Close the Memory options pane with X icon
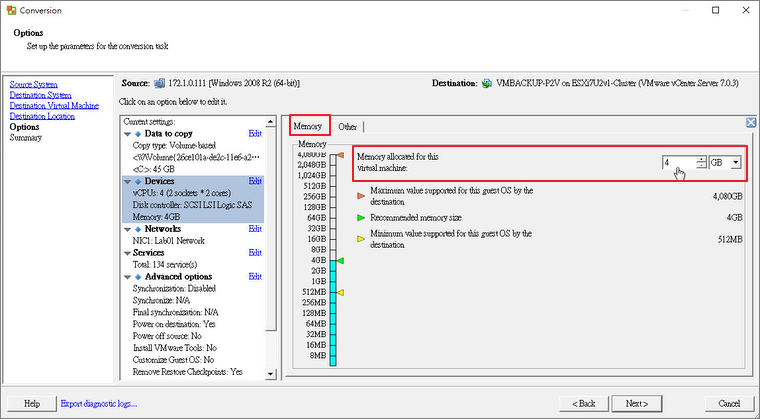The image size is (760, 419). [751, 122]
